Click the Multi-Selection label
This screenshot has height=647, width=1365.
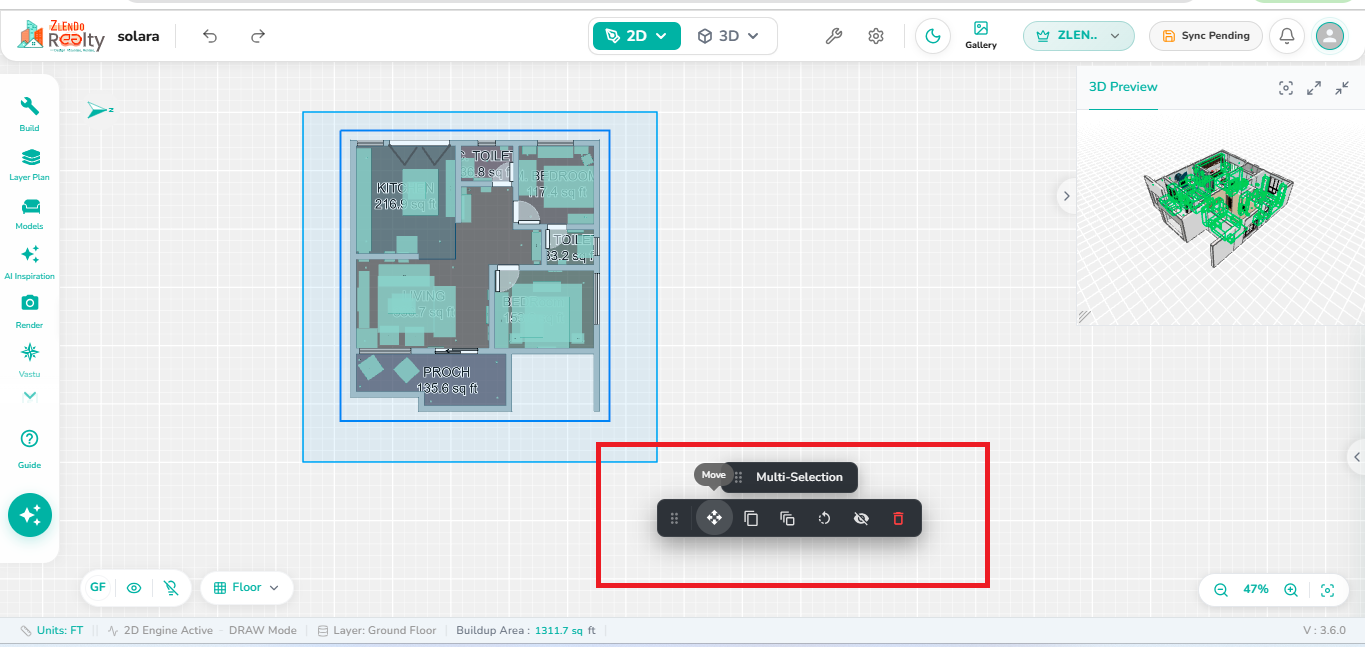(x=799, y=477)
